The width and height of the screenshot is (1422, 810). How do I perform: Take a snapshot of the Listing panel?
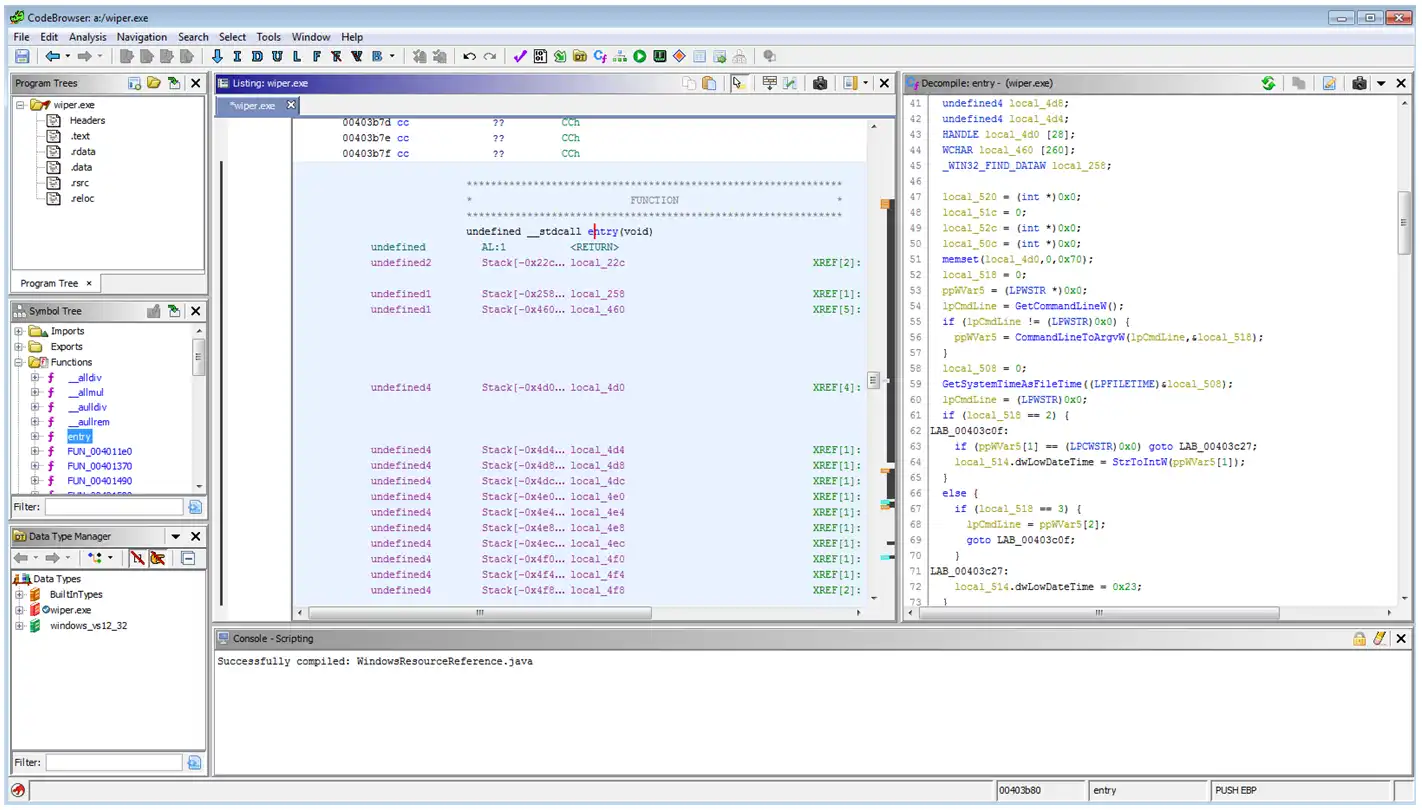(820, 84)
